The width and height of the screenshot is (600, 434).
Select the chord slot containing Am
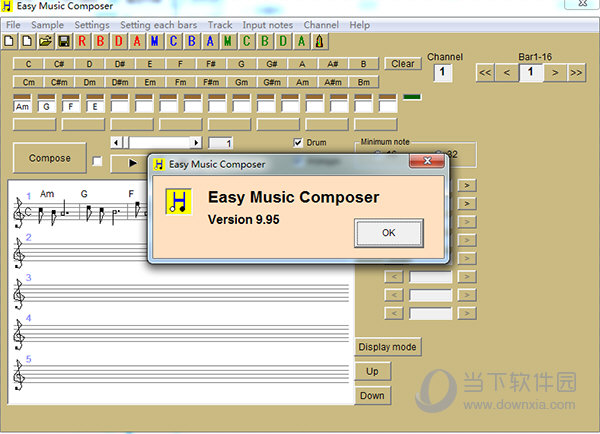pyautogui.click(x=22, y=107)
